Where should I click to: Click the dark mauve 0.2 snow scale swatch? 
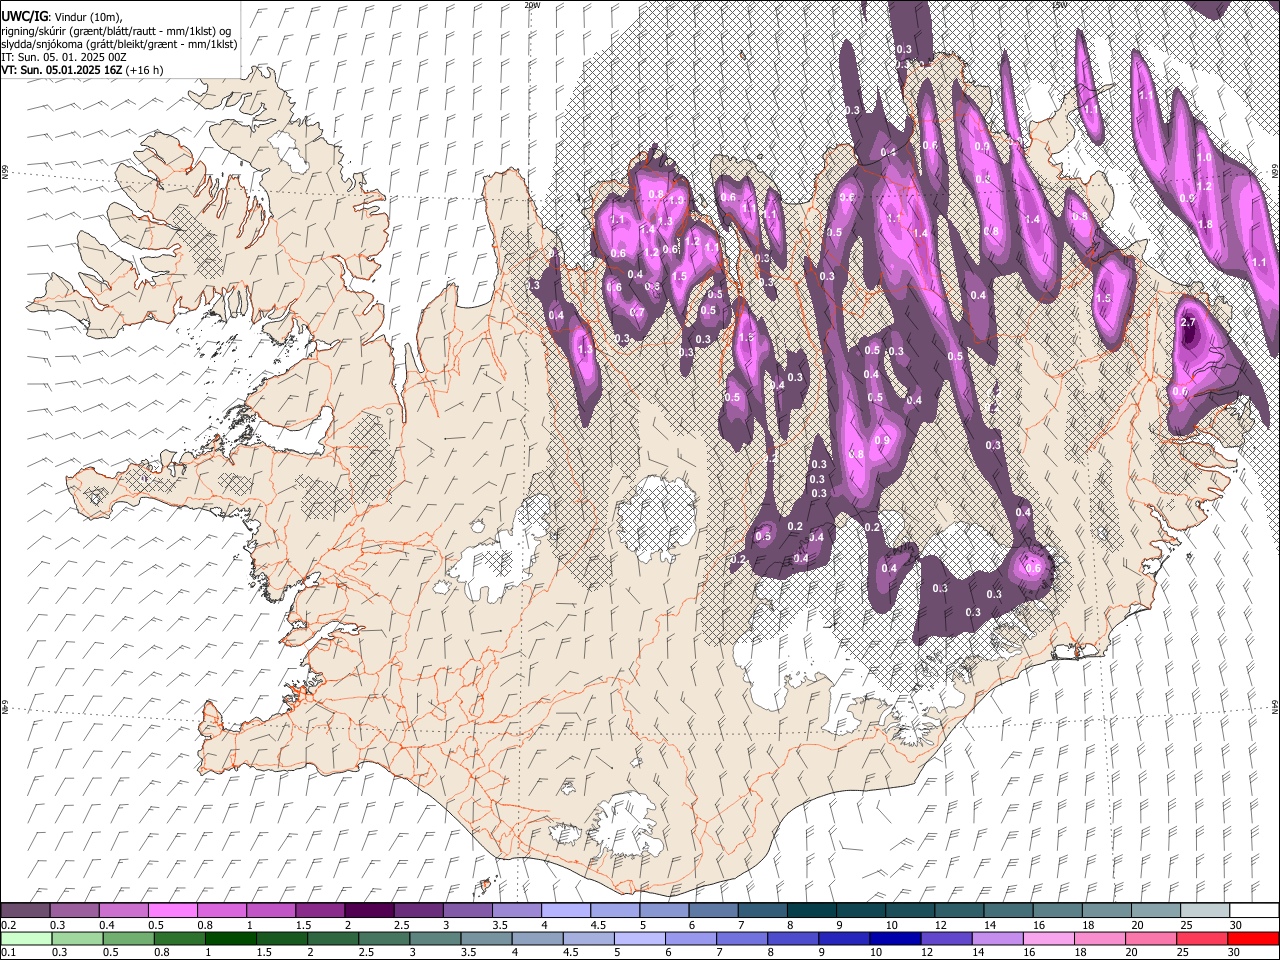point(25,911)
